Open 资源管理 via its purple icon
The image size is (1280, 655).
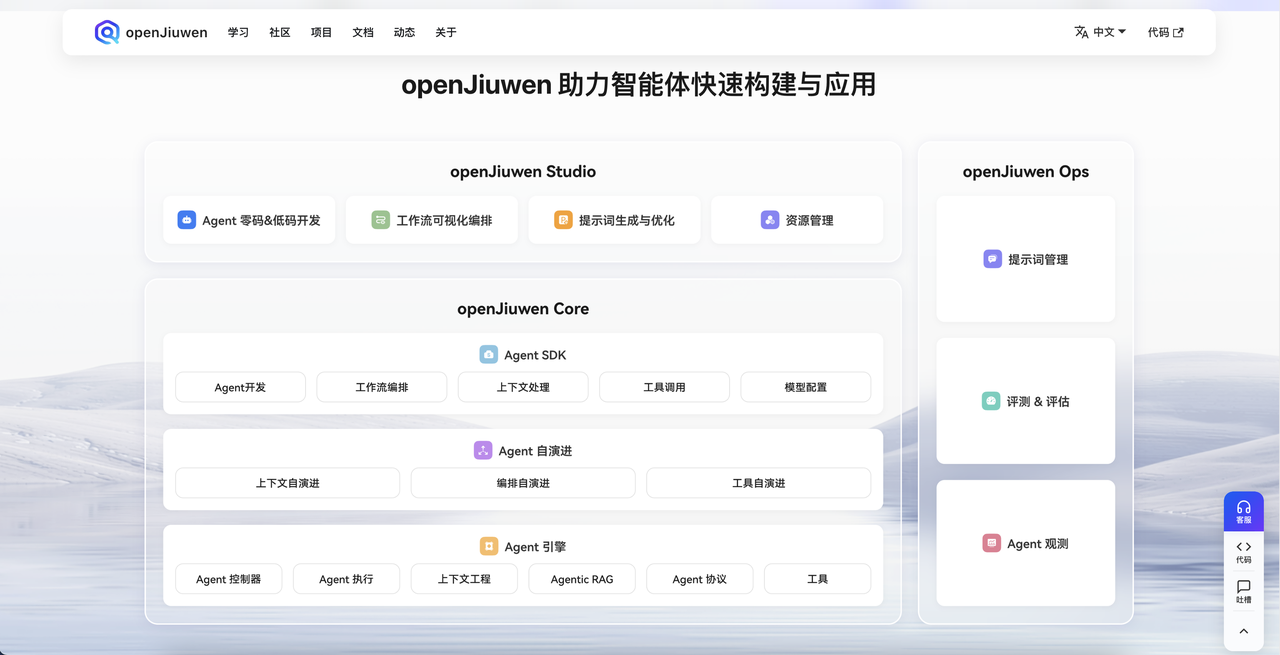pos(769,219)
